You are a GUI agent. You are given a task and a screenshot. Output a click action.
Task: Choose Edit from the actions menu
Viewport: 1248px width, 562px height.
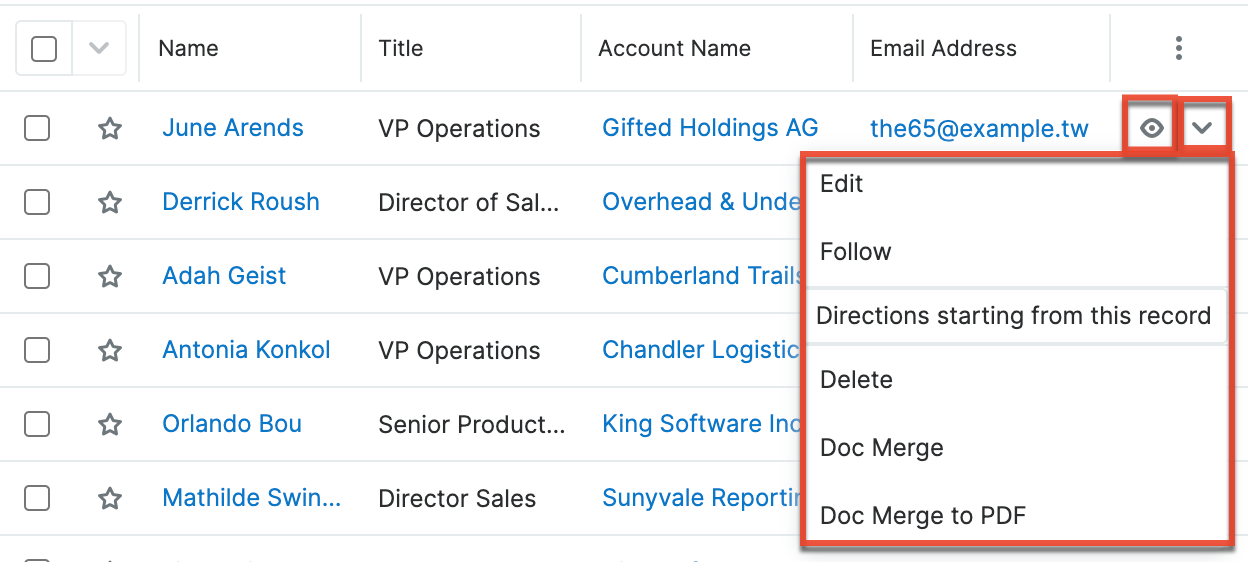tap(842, 184)
